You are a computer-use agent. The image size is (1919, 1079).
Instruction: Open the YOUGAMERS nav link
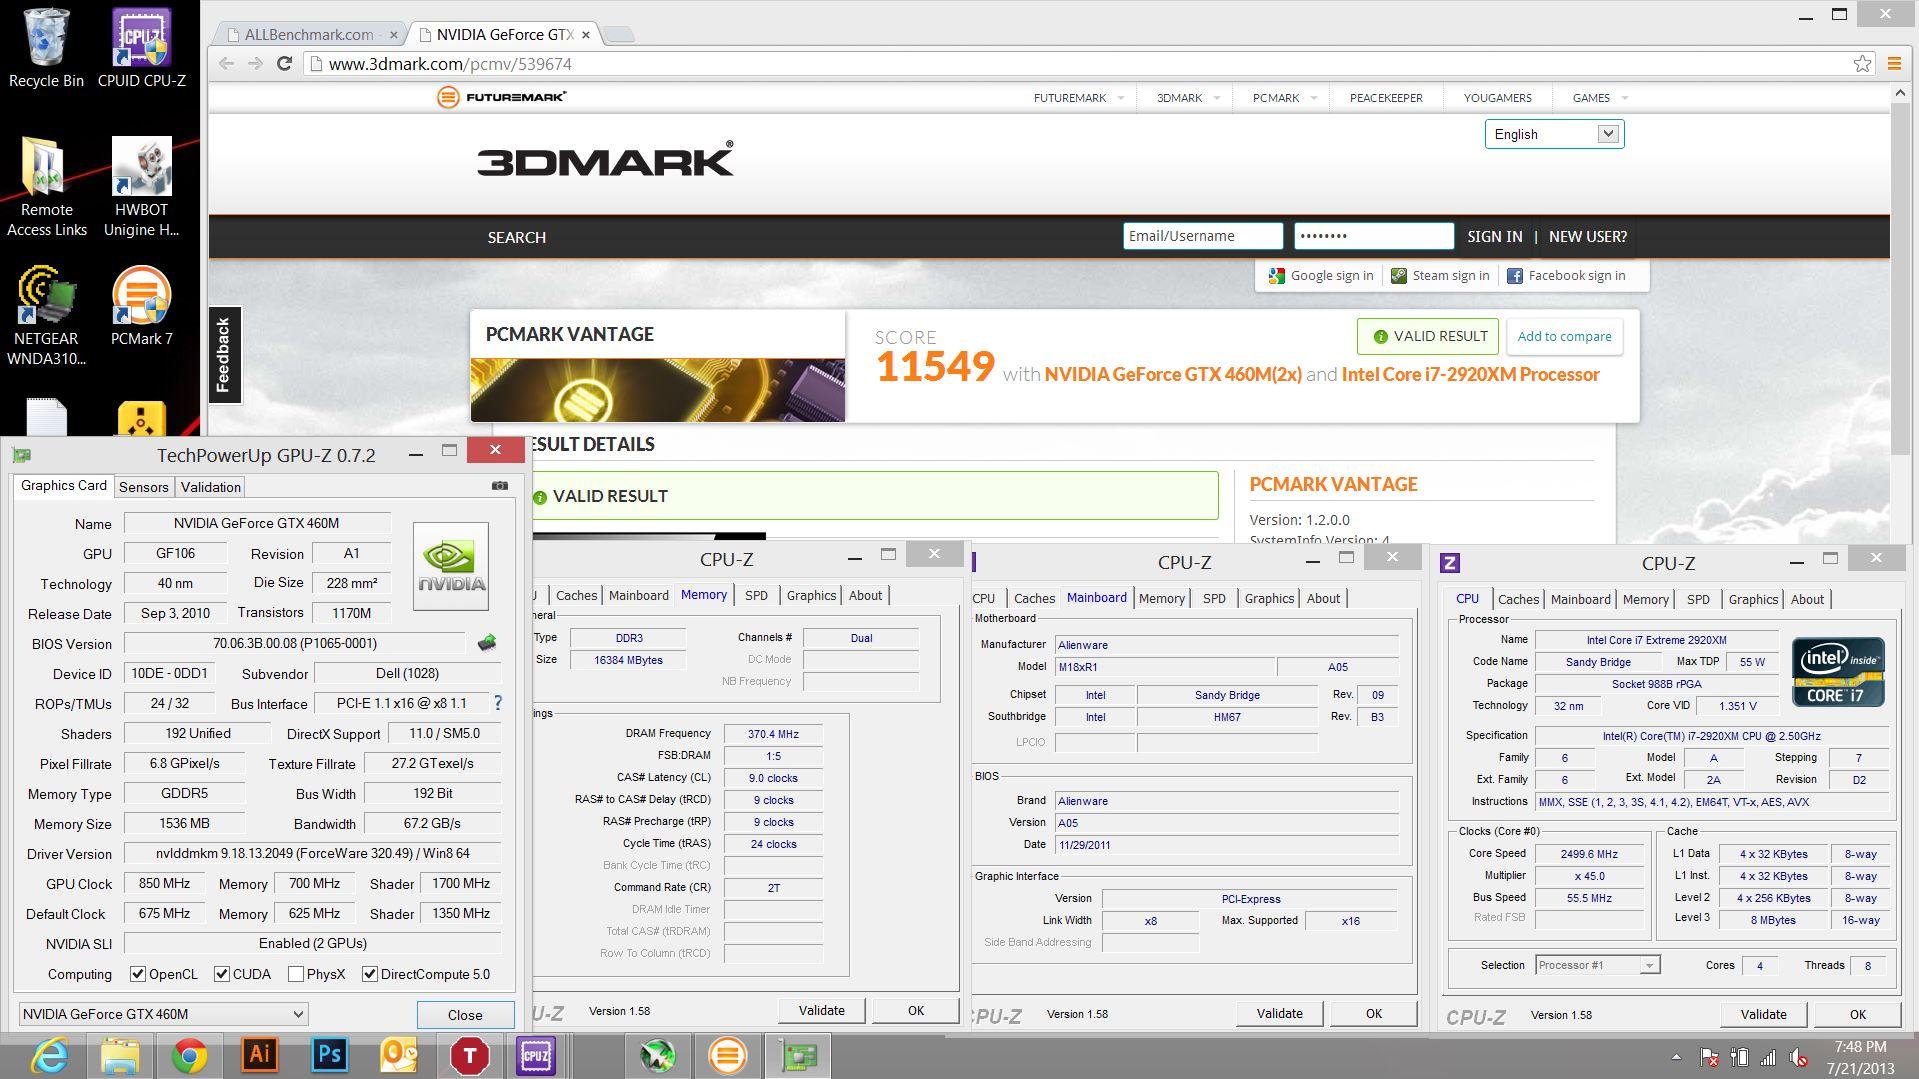[1497, 97]
